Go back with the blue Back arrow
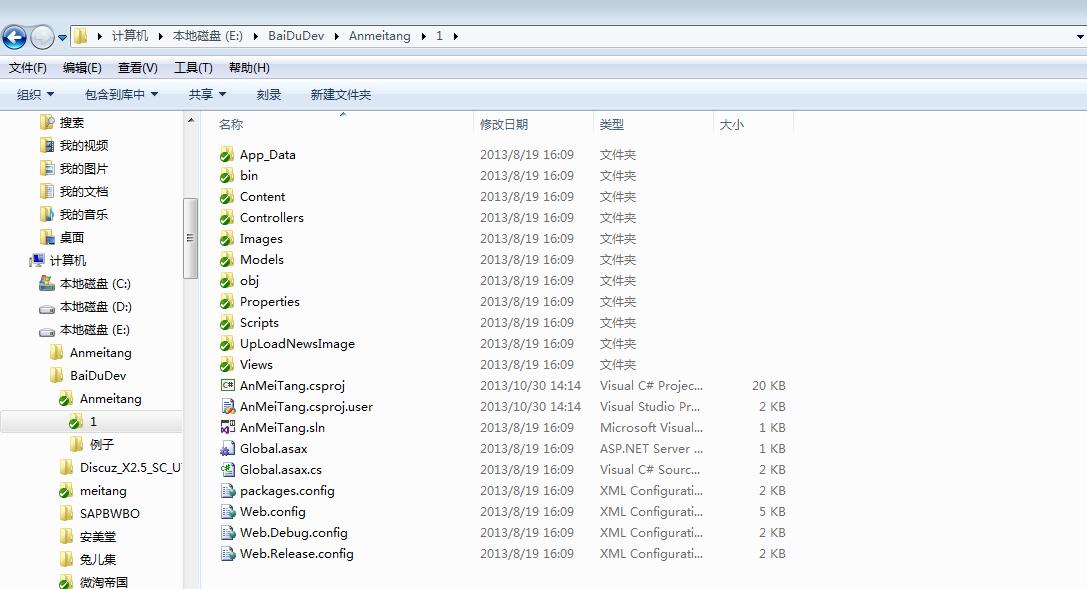The image size is (1087, 589). point(15,37)
